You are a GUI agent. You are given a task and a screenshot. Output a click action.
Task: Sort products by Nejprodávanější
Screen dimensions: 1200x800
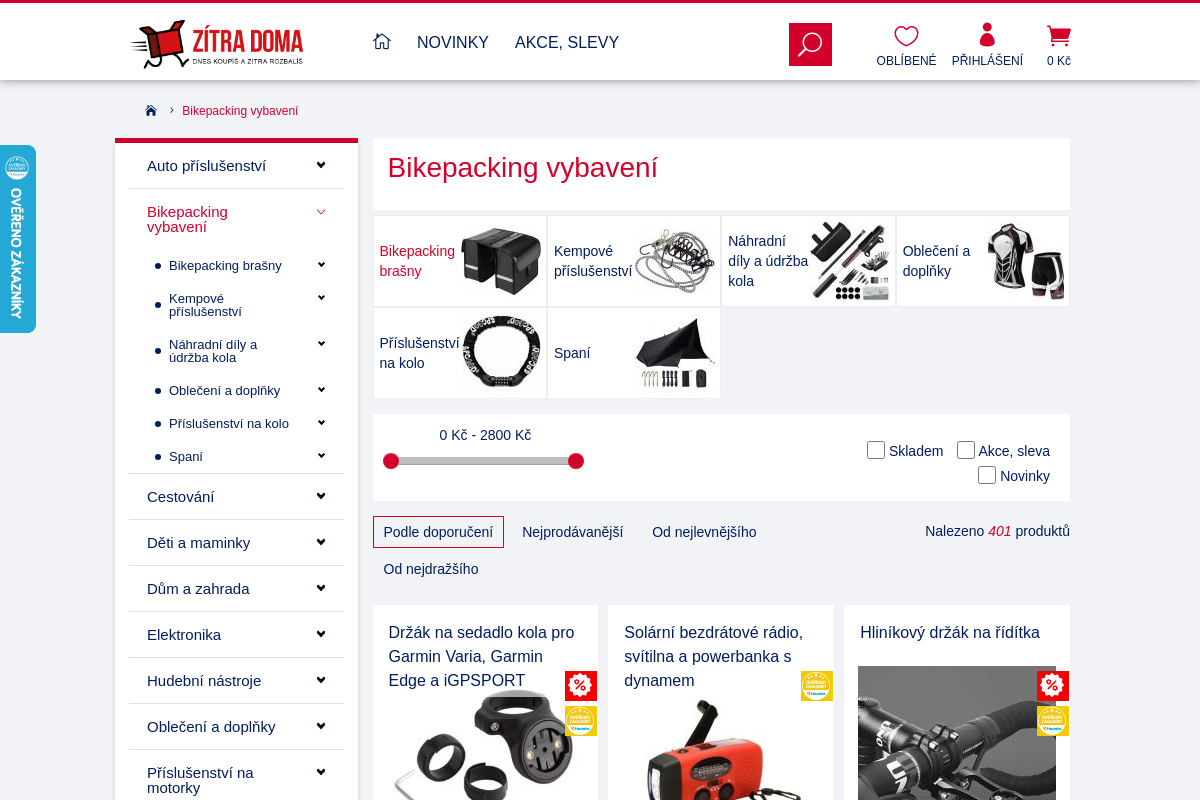coord(572,531)
